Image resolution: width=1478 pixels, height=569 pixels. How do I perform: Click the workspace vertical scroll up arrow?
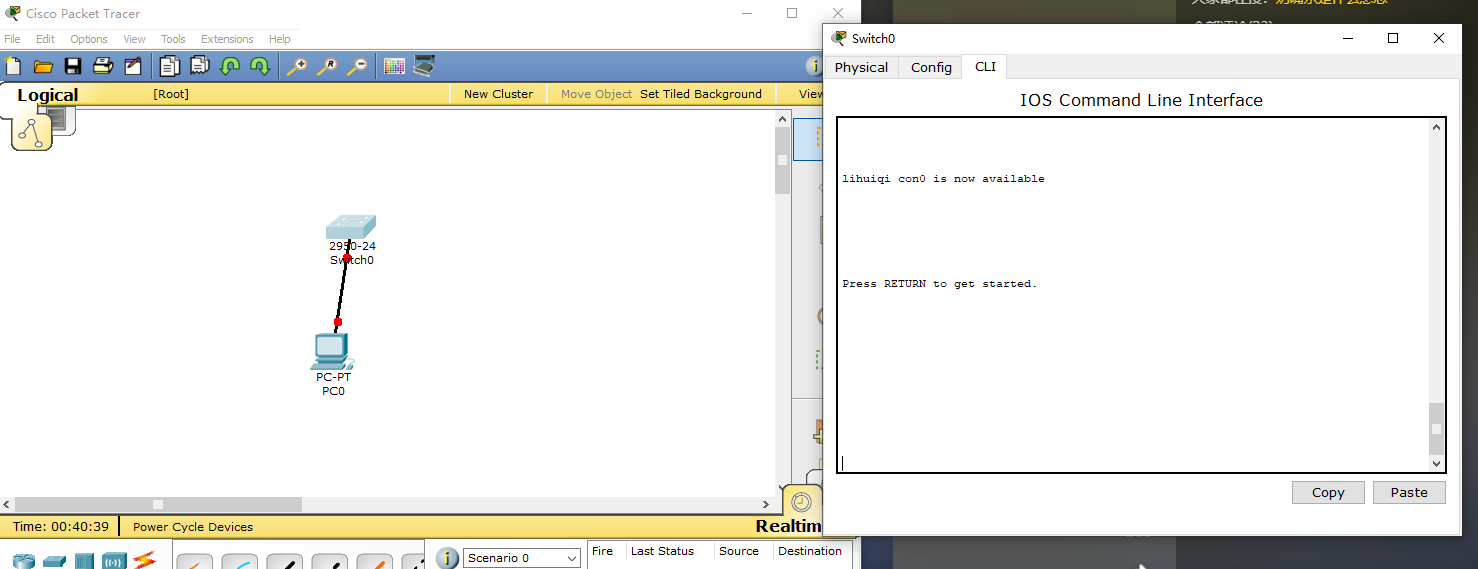[x=783, y=120]
